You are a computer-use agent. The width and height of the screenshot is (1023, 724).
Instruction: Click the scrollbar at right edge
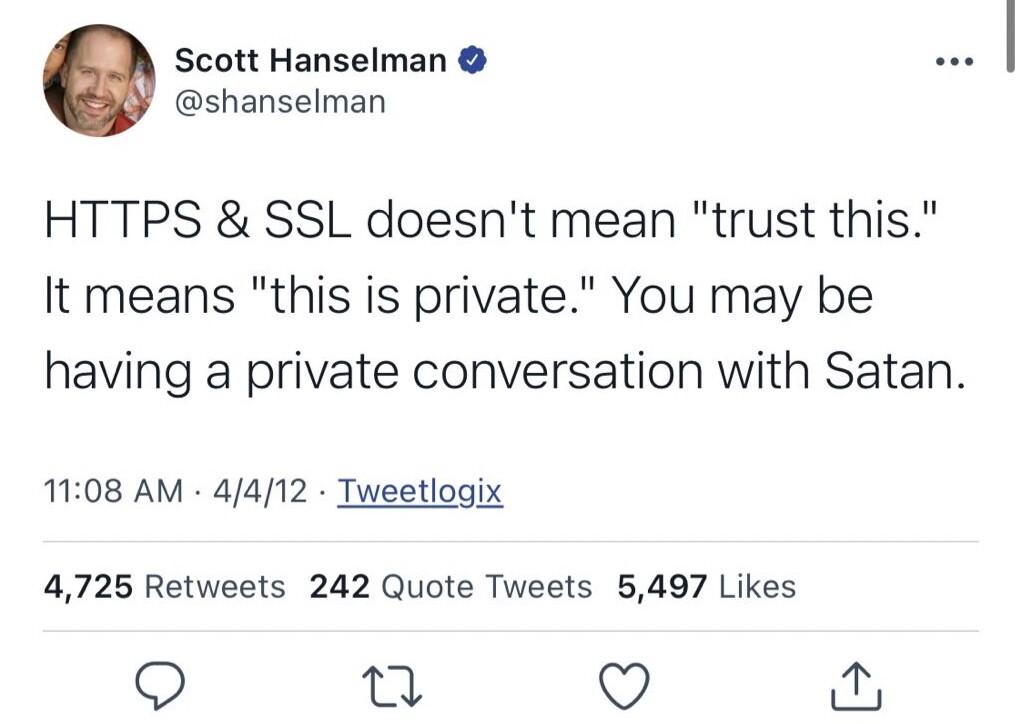click(x=1011, y=36)
